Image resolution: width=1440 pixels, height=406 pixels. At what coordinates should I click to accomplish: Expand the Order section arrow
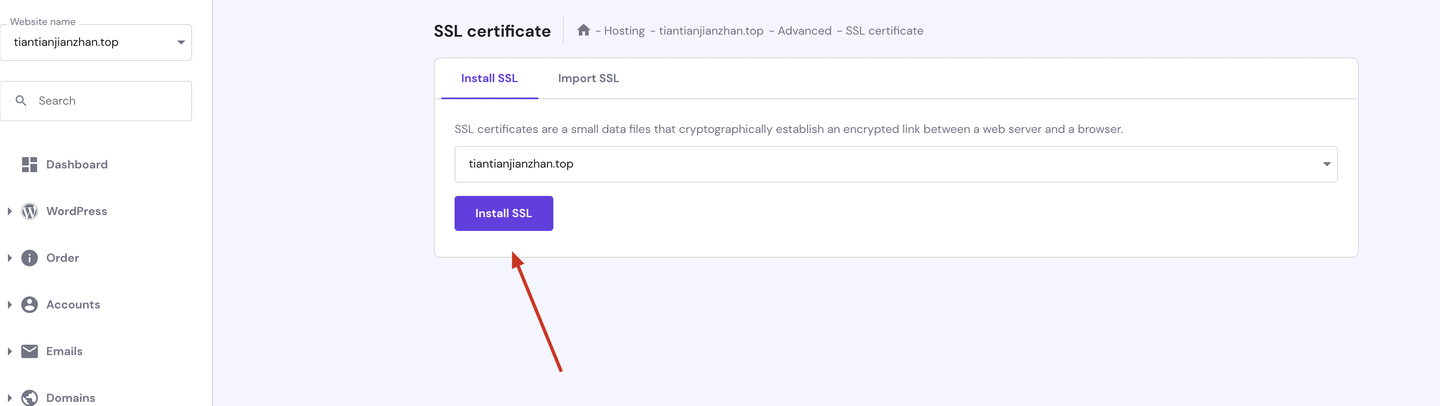[x=10, y=258]
